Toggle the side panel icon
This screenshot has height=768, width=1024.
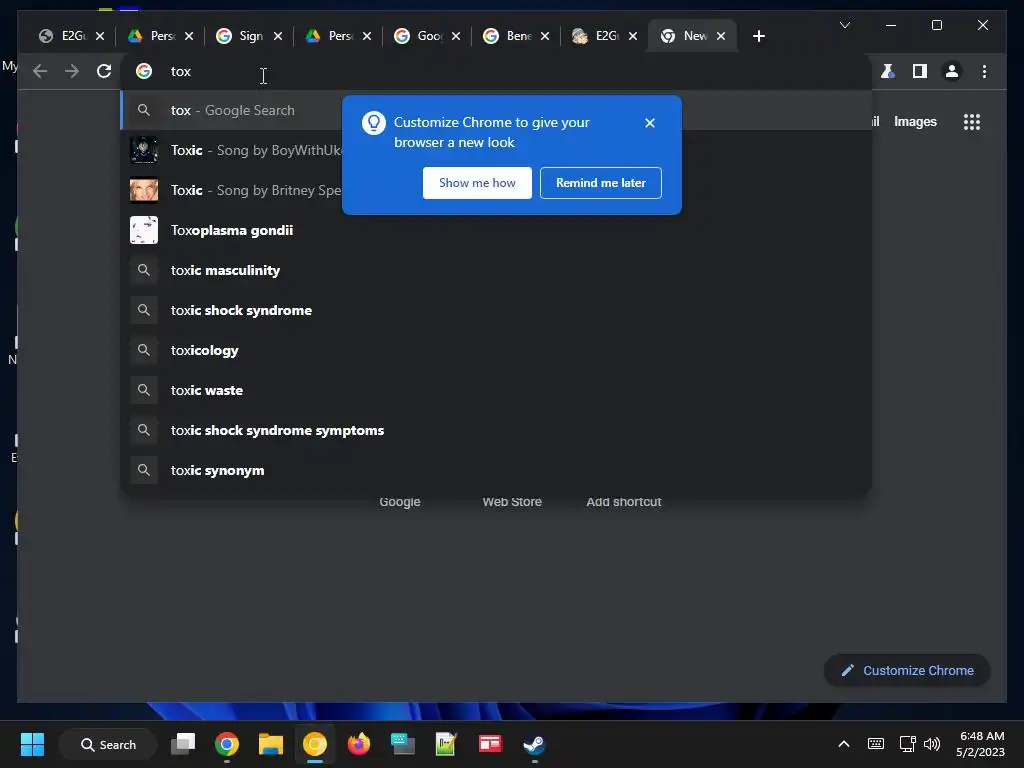click(920, 71)
